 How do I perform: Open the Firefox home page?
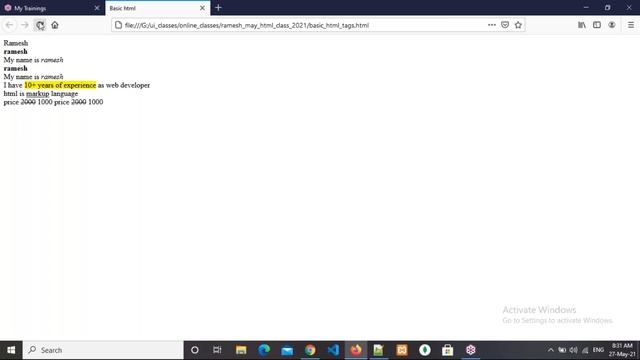[55, 25]
